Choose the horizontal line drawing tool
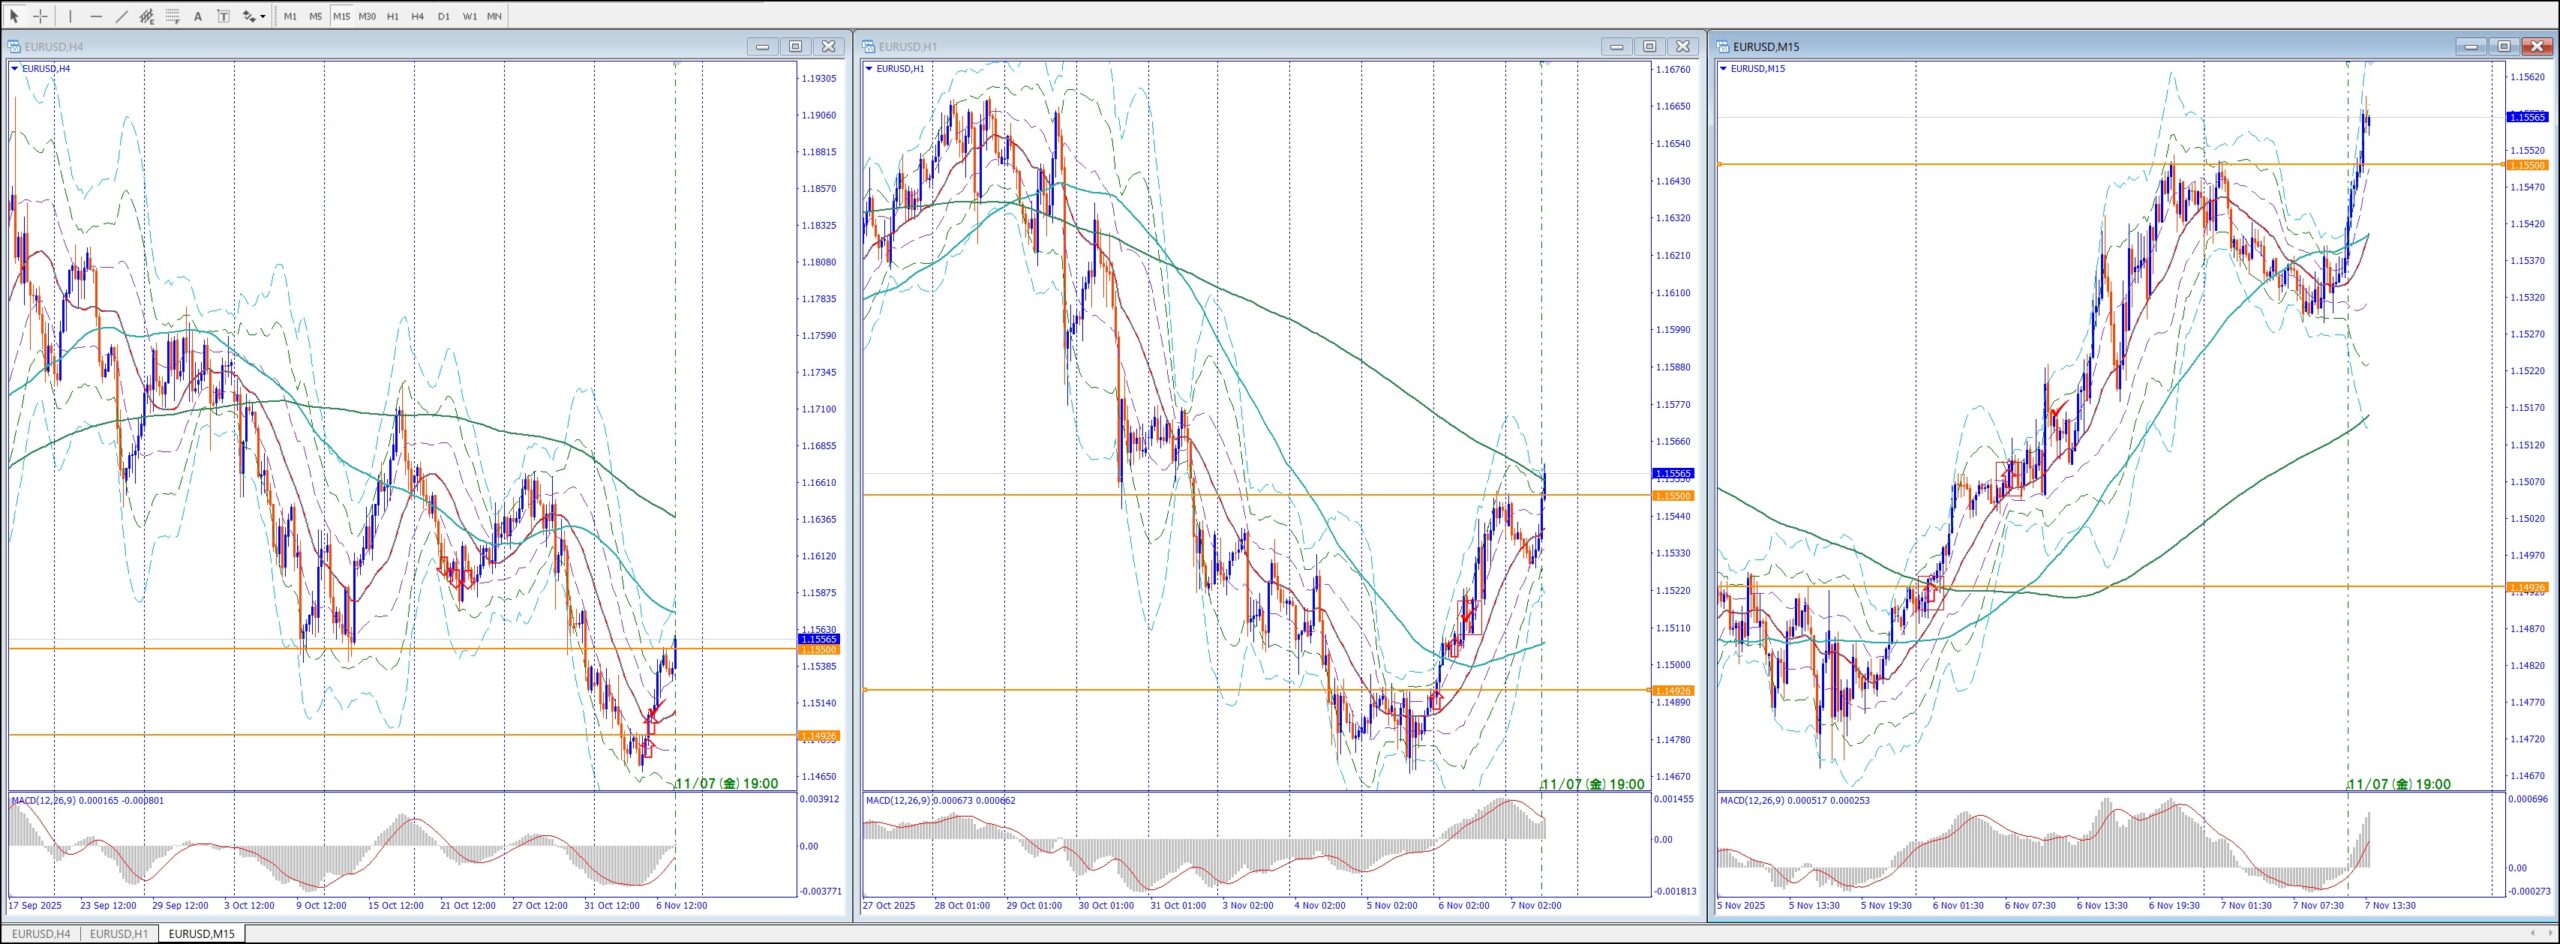 coord(96,16)
